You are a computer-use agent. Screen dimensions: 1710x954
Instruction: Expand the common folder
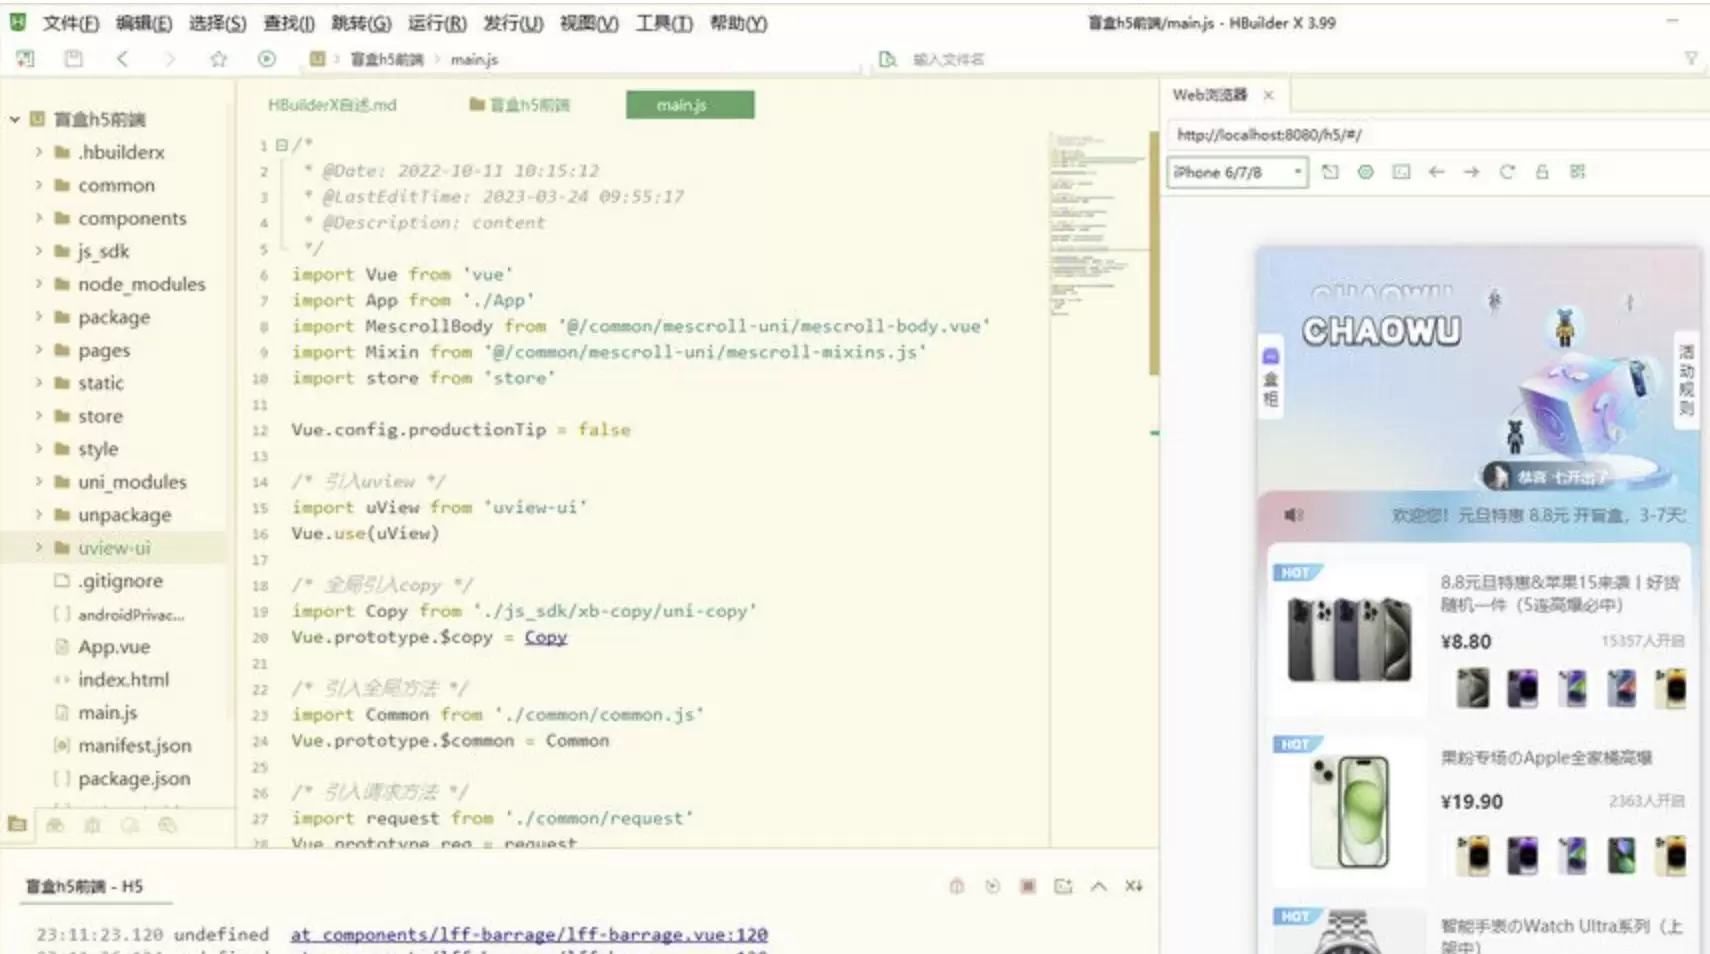(x=39, y=185)
